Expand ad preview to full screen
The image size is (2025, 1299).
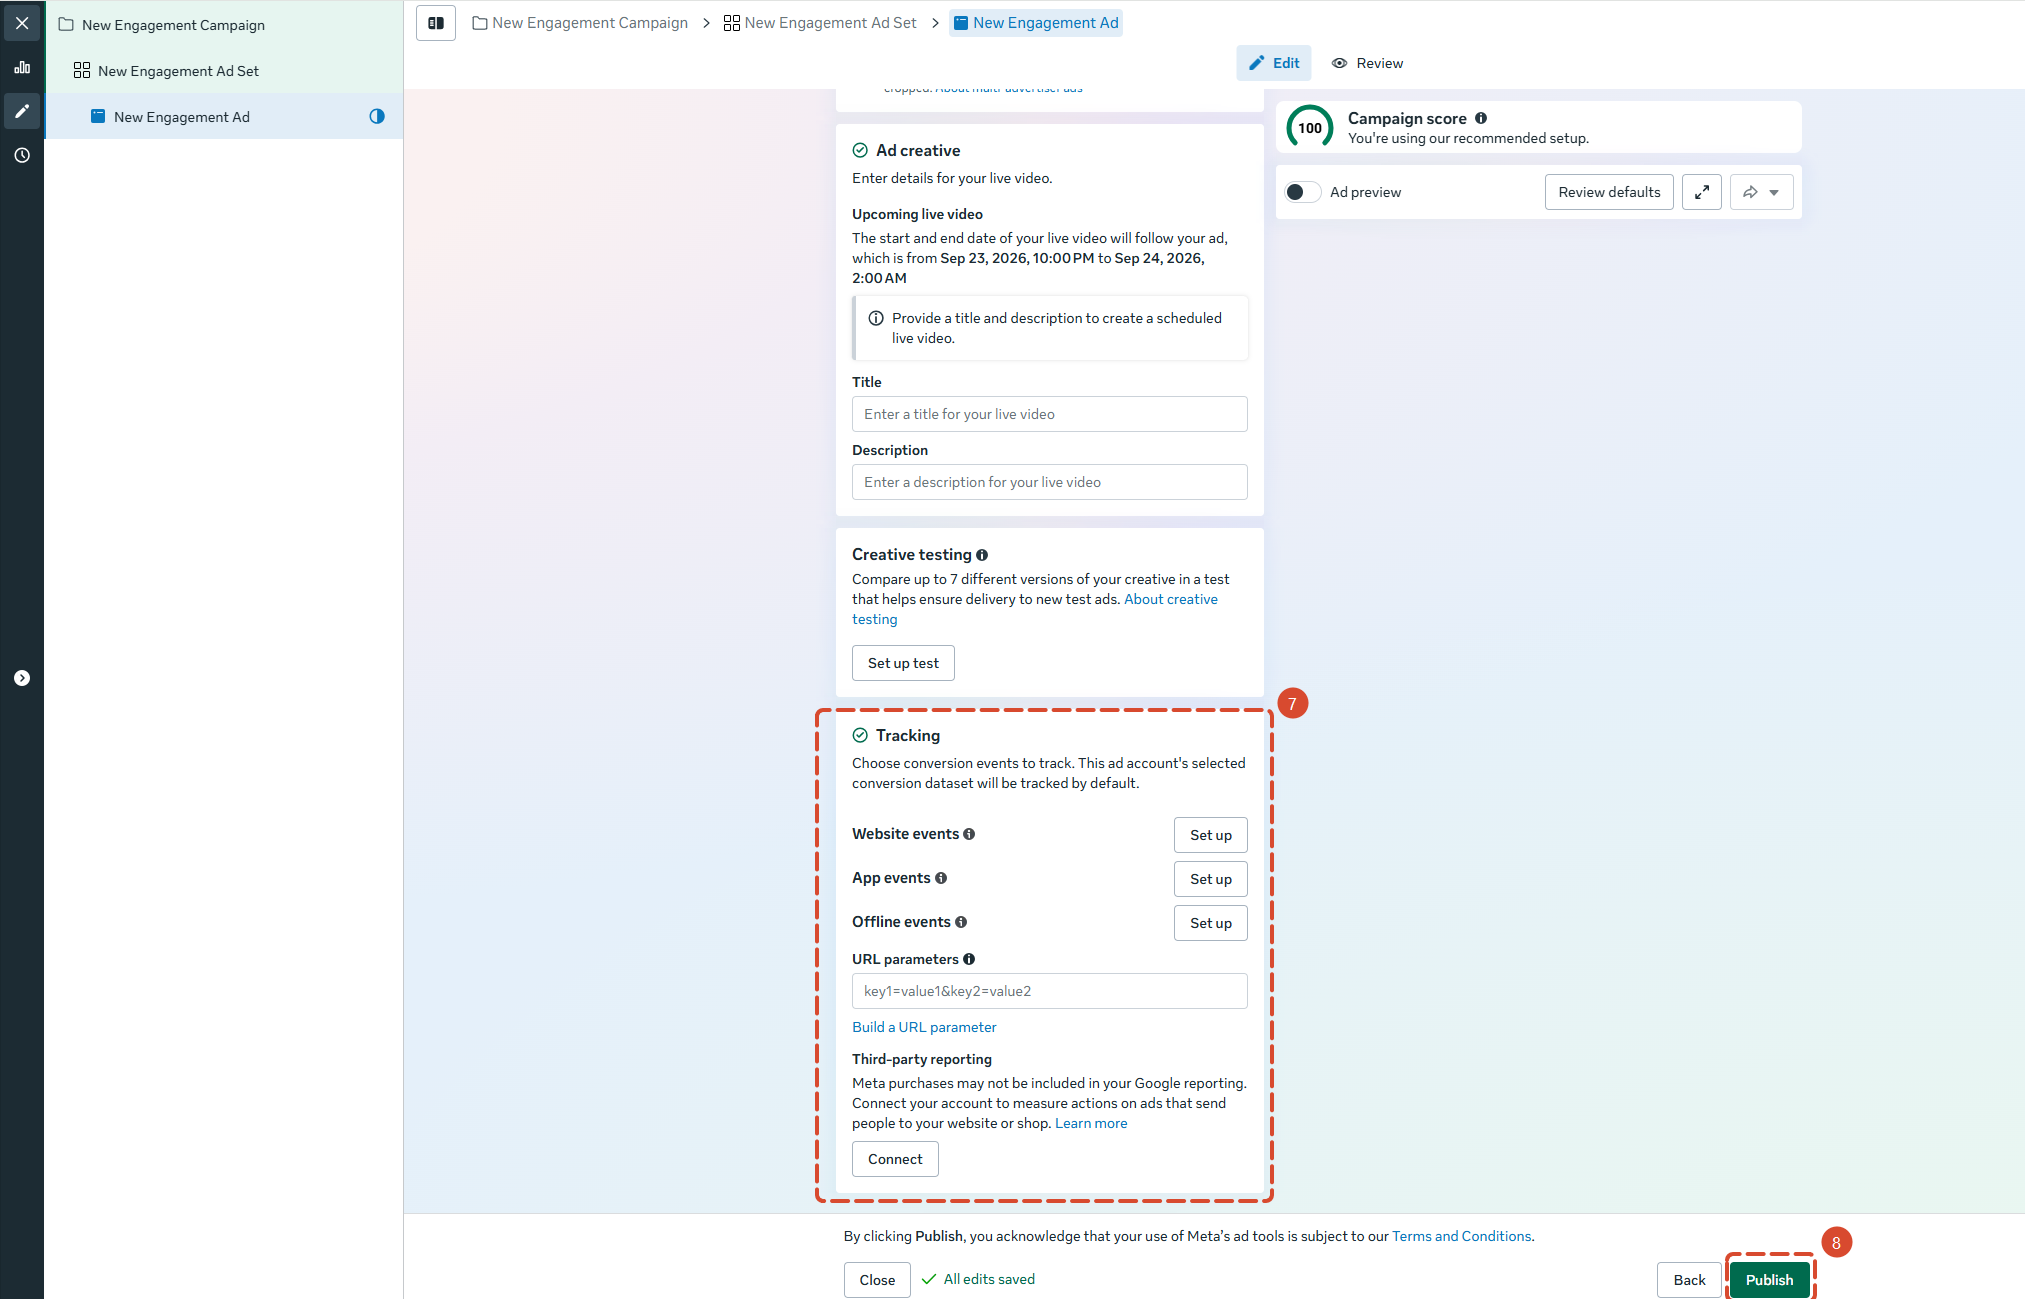(x=1702, y=192)
